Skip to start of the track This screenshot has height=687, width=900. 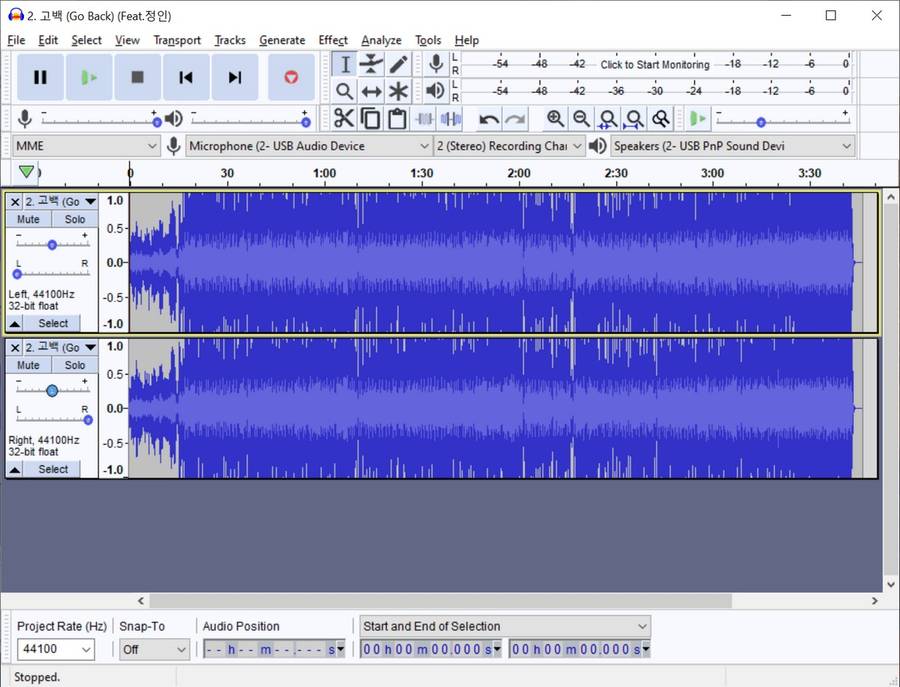click(x=186, y=77)
